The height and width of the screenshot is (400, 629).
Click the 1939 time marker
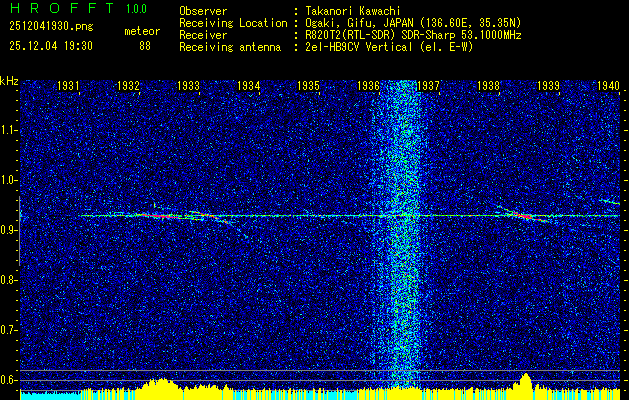coord(549,85)
